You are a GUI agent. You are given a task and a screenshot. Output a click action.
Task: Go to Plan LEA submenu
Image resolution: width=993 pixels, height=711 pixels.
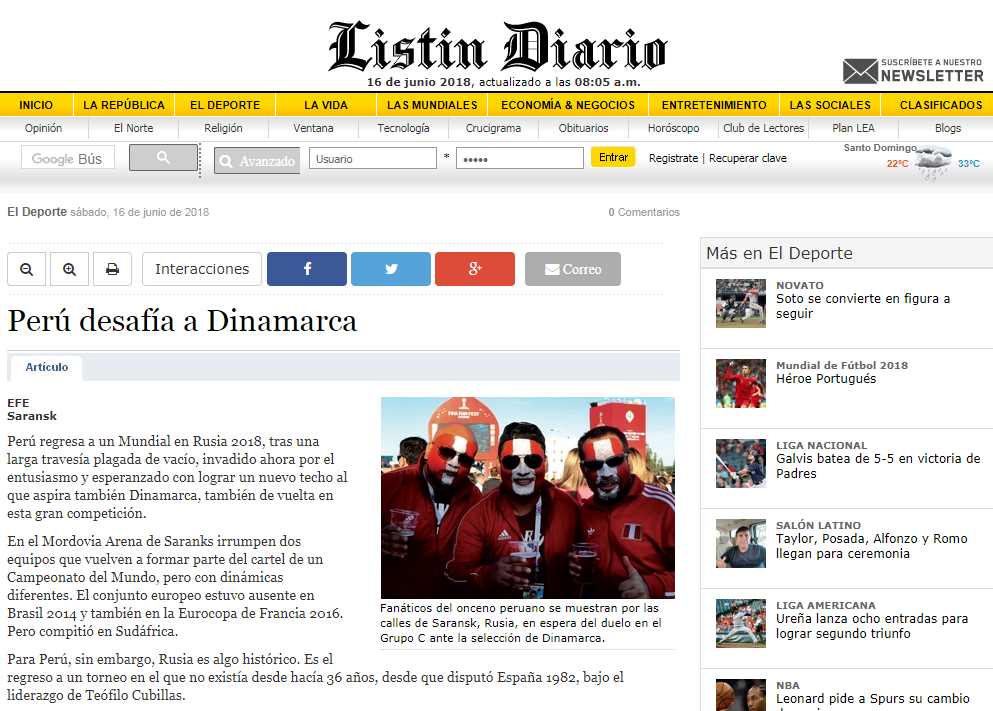(x=854, y=128)
